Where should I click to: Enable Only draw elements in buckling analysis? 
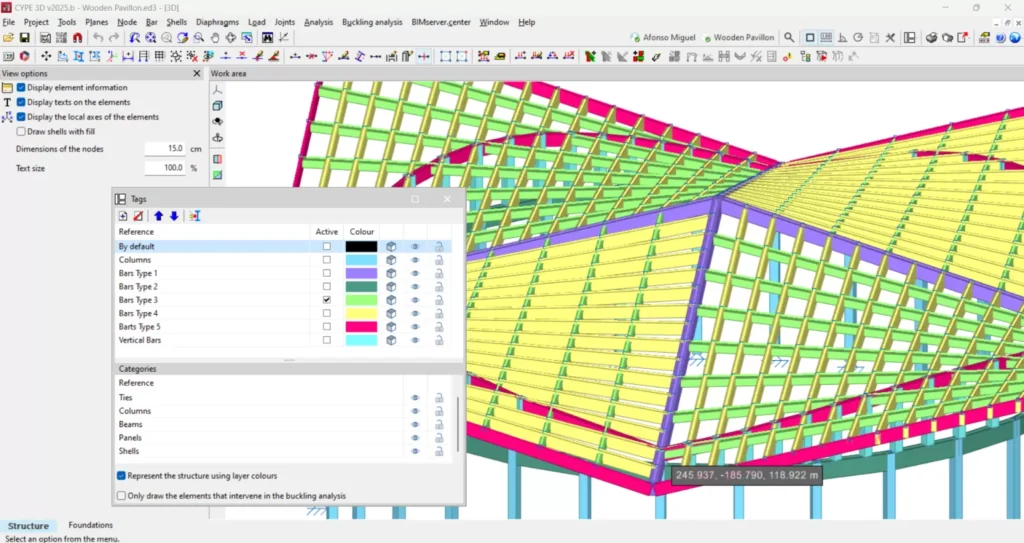pyautogui.click(x=121, y=496)
